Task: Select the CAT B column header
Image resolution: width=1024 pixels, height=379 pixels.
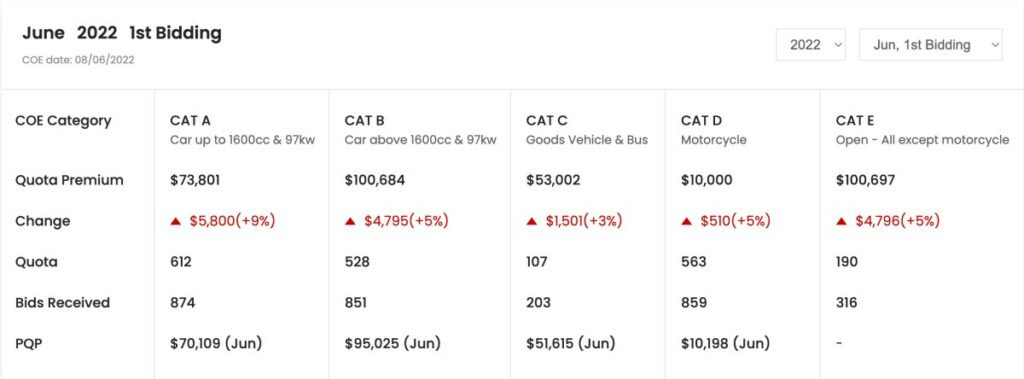Action: (421, 129)
